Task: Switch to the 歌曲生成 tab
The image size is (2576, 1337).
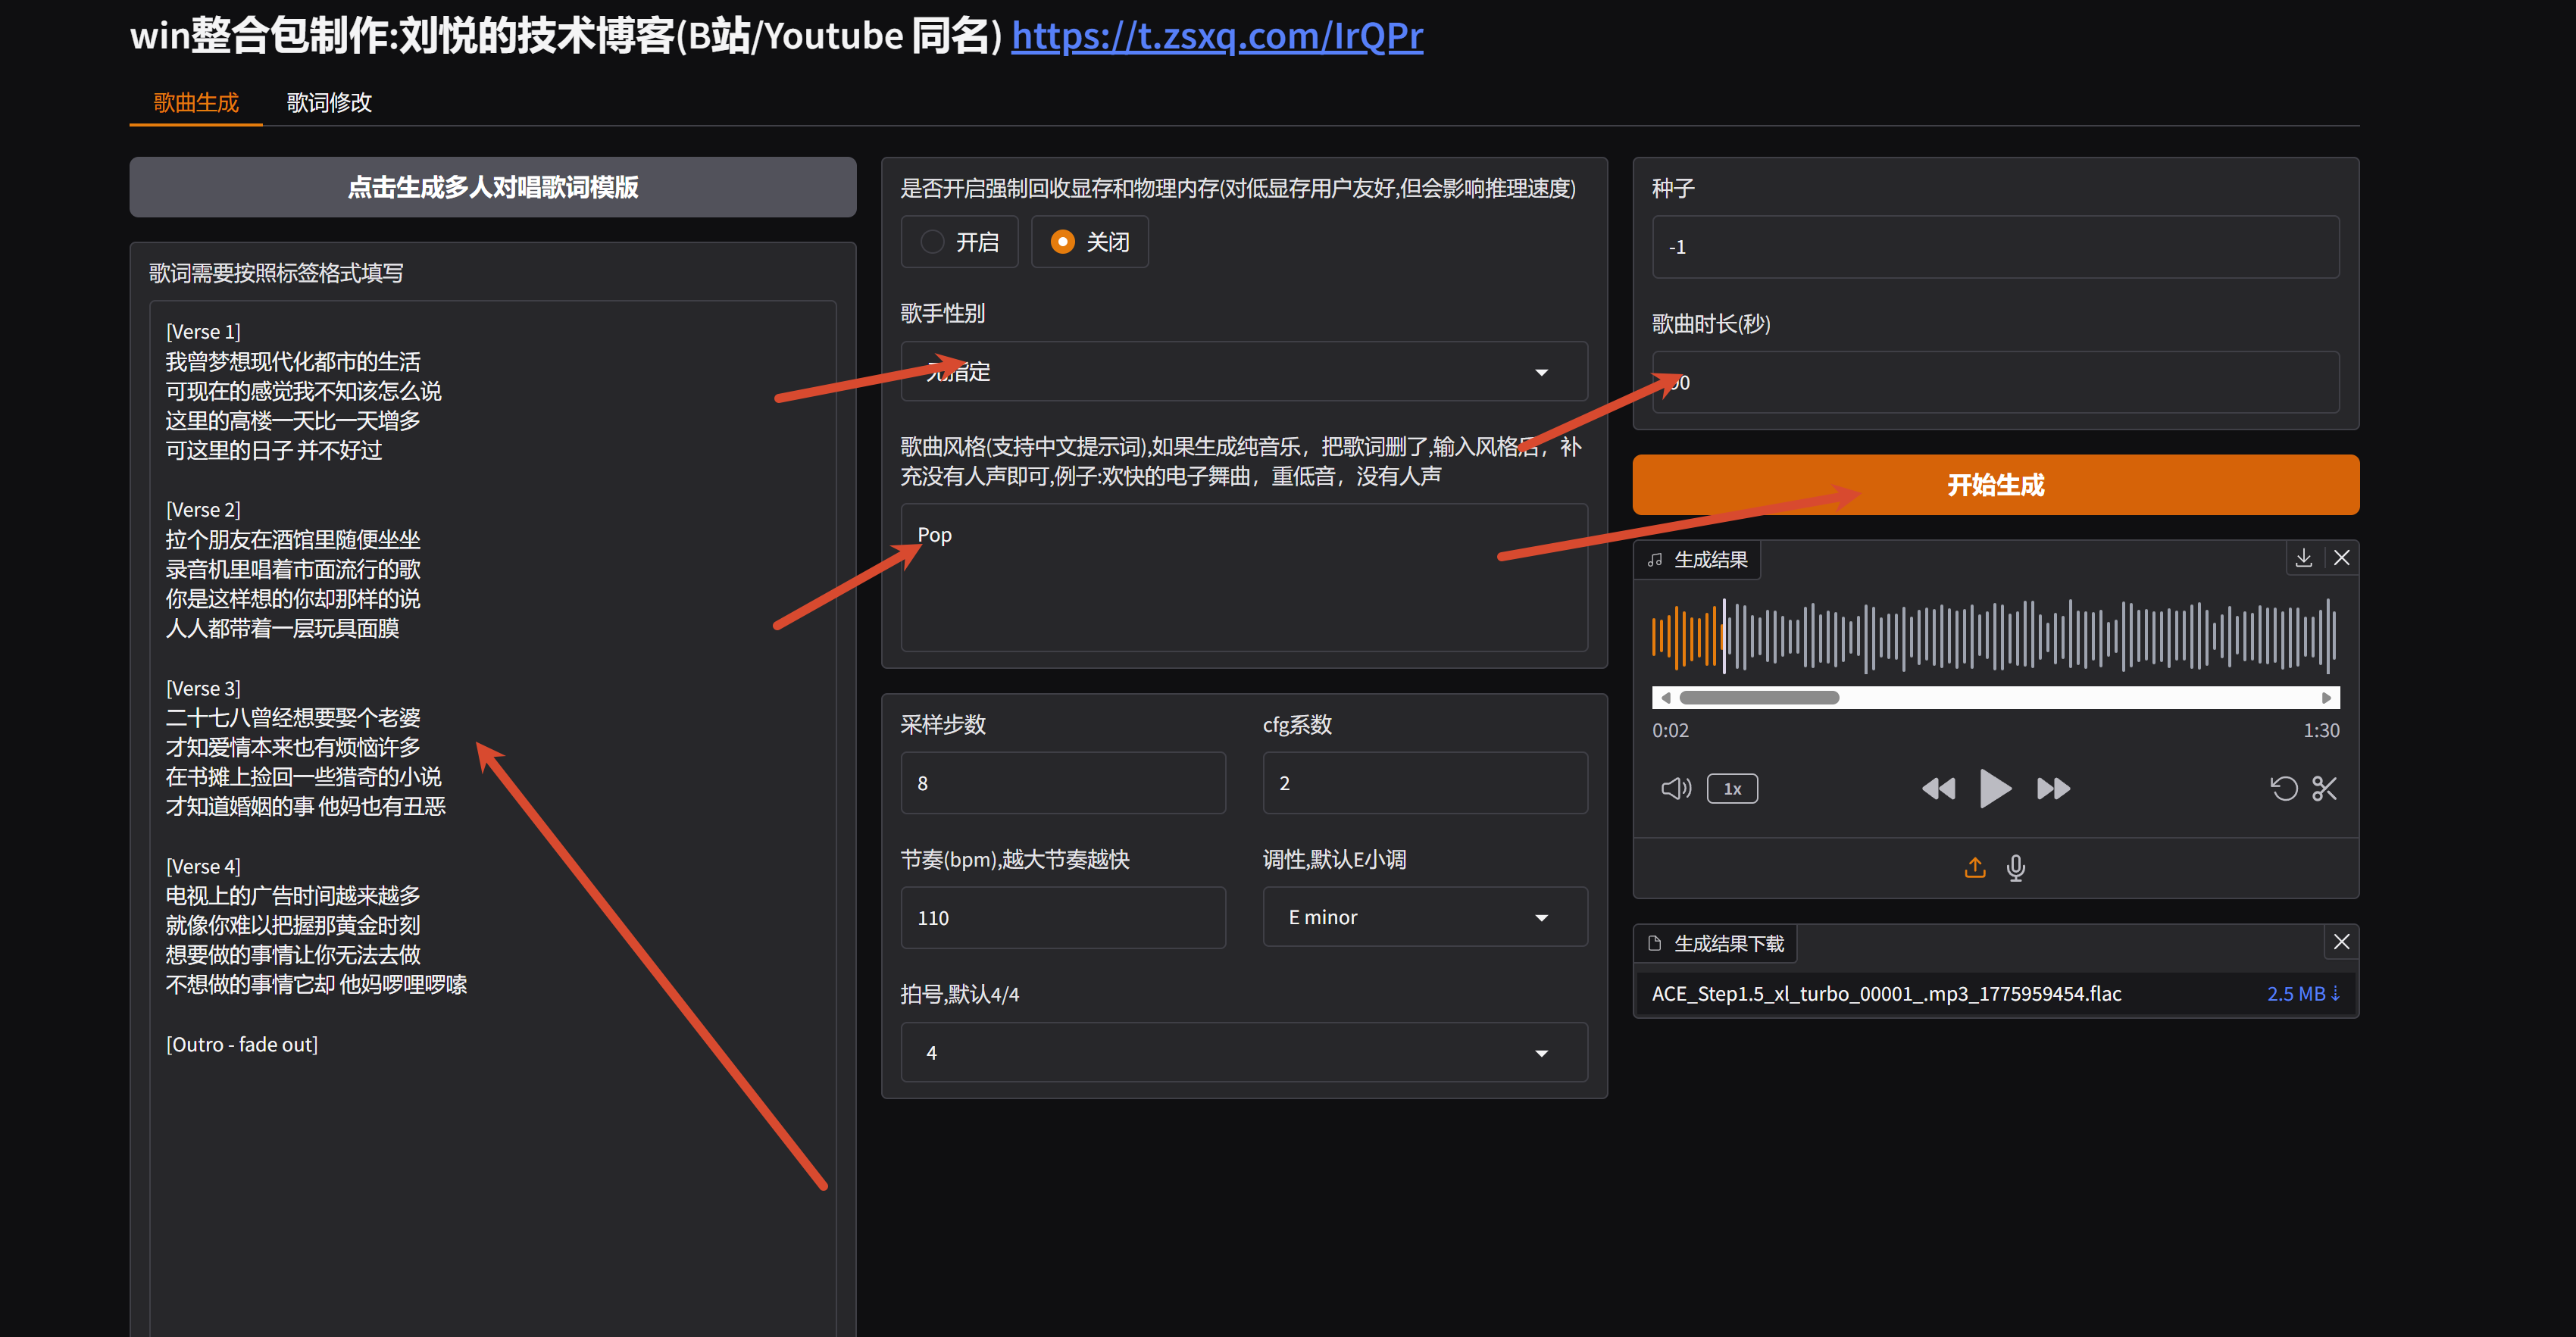Action: pos(196,103)
